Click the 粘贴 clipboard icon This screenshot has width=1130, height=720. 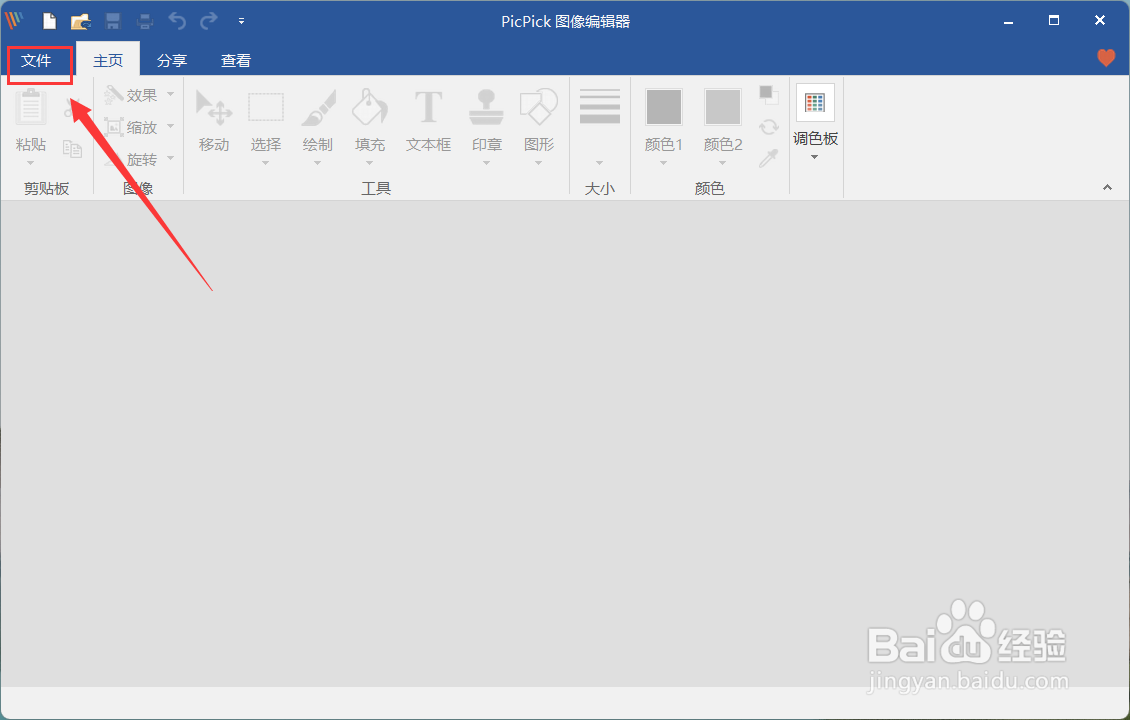tap(31, 108)
